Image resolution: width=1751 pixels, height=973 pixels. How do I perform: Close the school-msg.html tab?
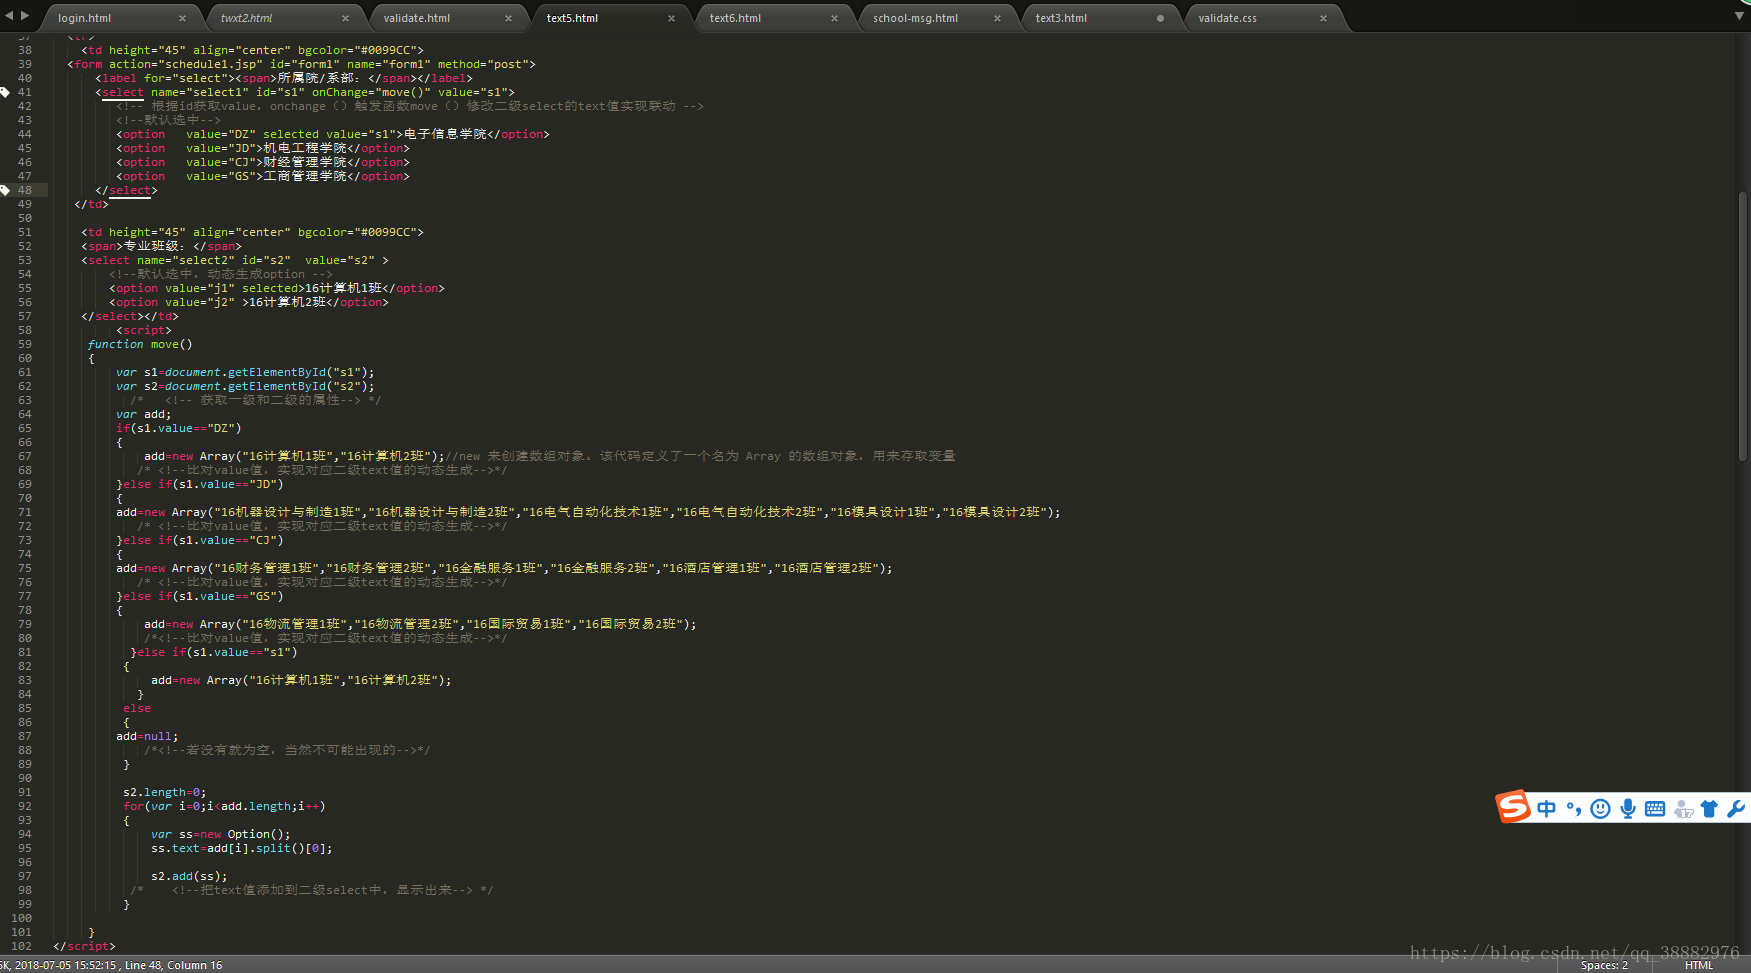point(997,18)
